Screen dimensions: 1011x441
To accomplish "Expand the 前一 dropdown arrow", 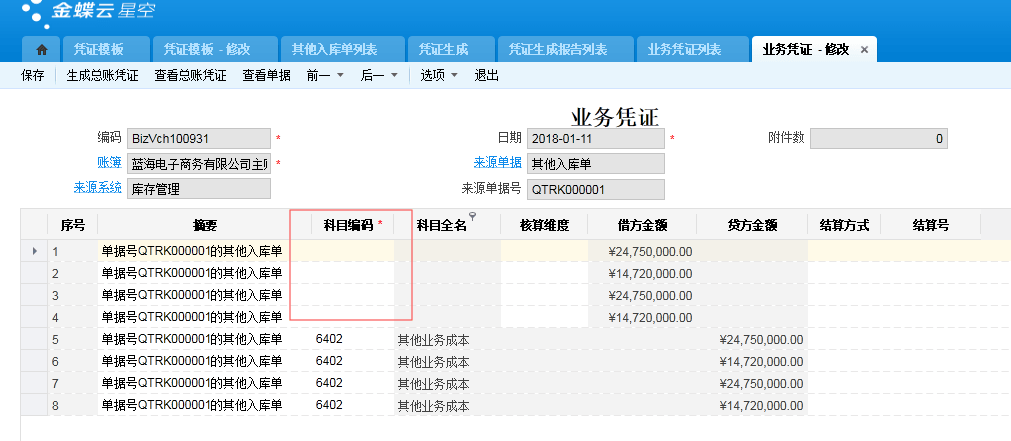I will 340,76.
